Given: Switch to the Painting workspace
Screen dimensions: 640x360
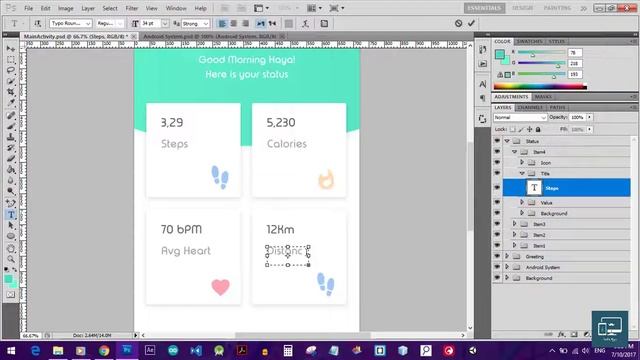Looking at the screenshot, I should [557, 8].
